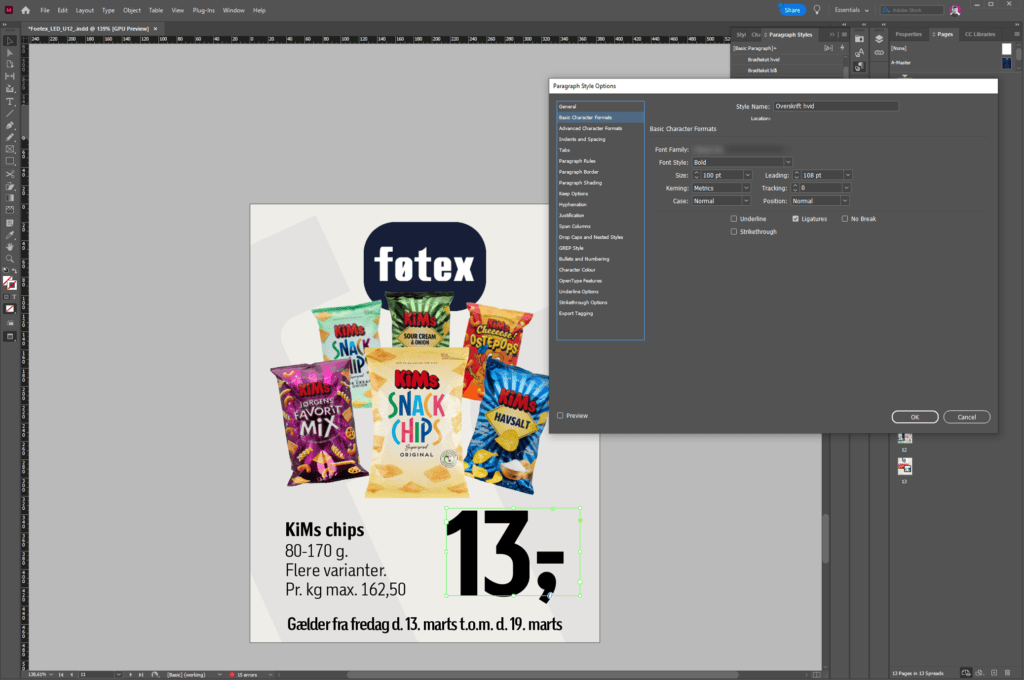
Task: Select the Note tool
Action: 10,223
